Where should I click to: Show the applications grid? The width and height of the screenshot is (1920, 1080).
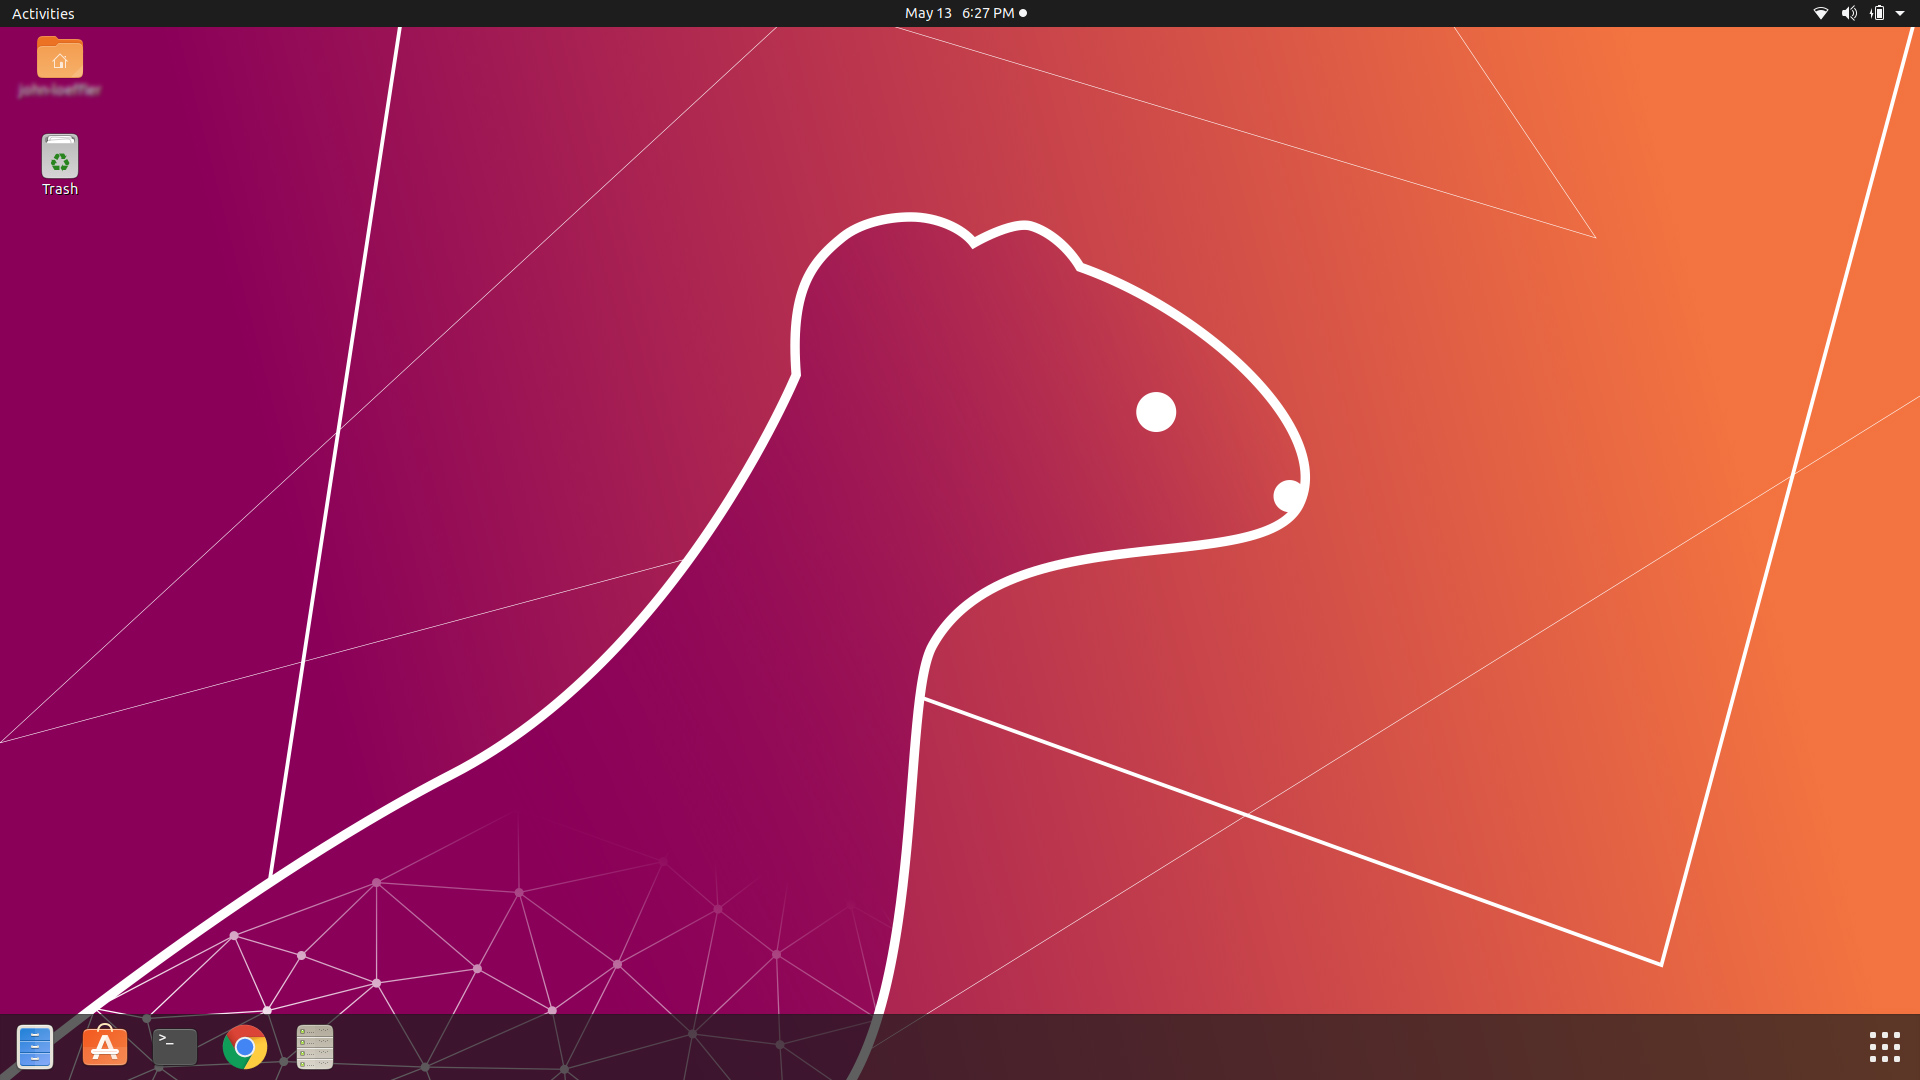tap(1884, 1047)
